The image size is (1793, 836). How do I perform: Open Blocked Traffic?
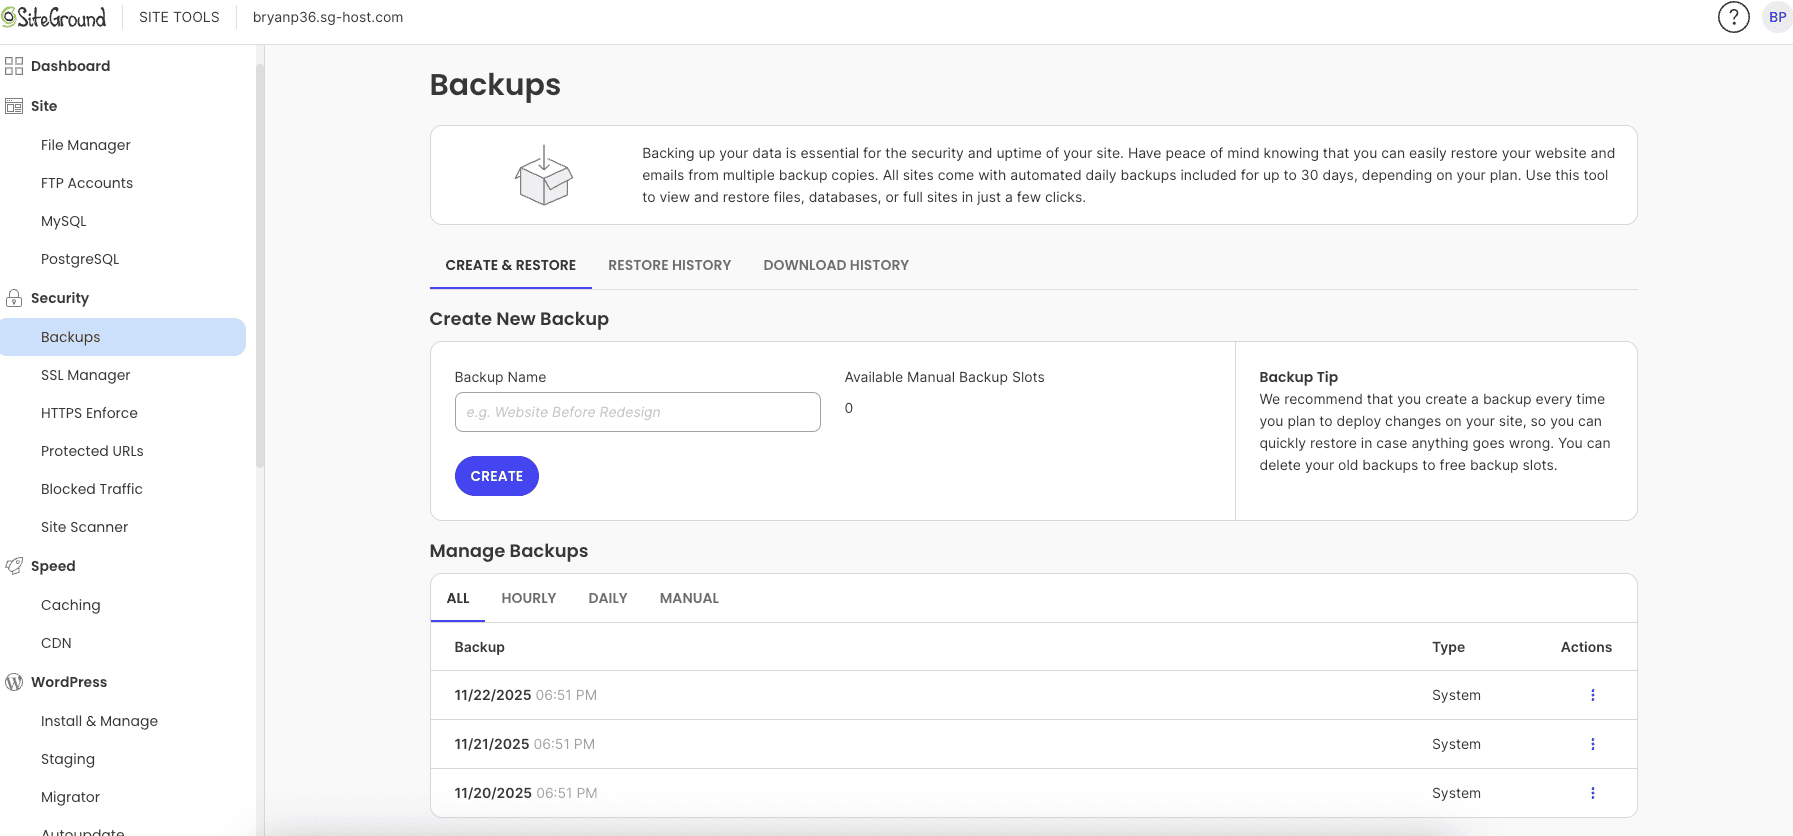pos(92,489)
